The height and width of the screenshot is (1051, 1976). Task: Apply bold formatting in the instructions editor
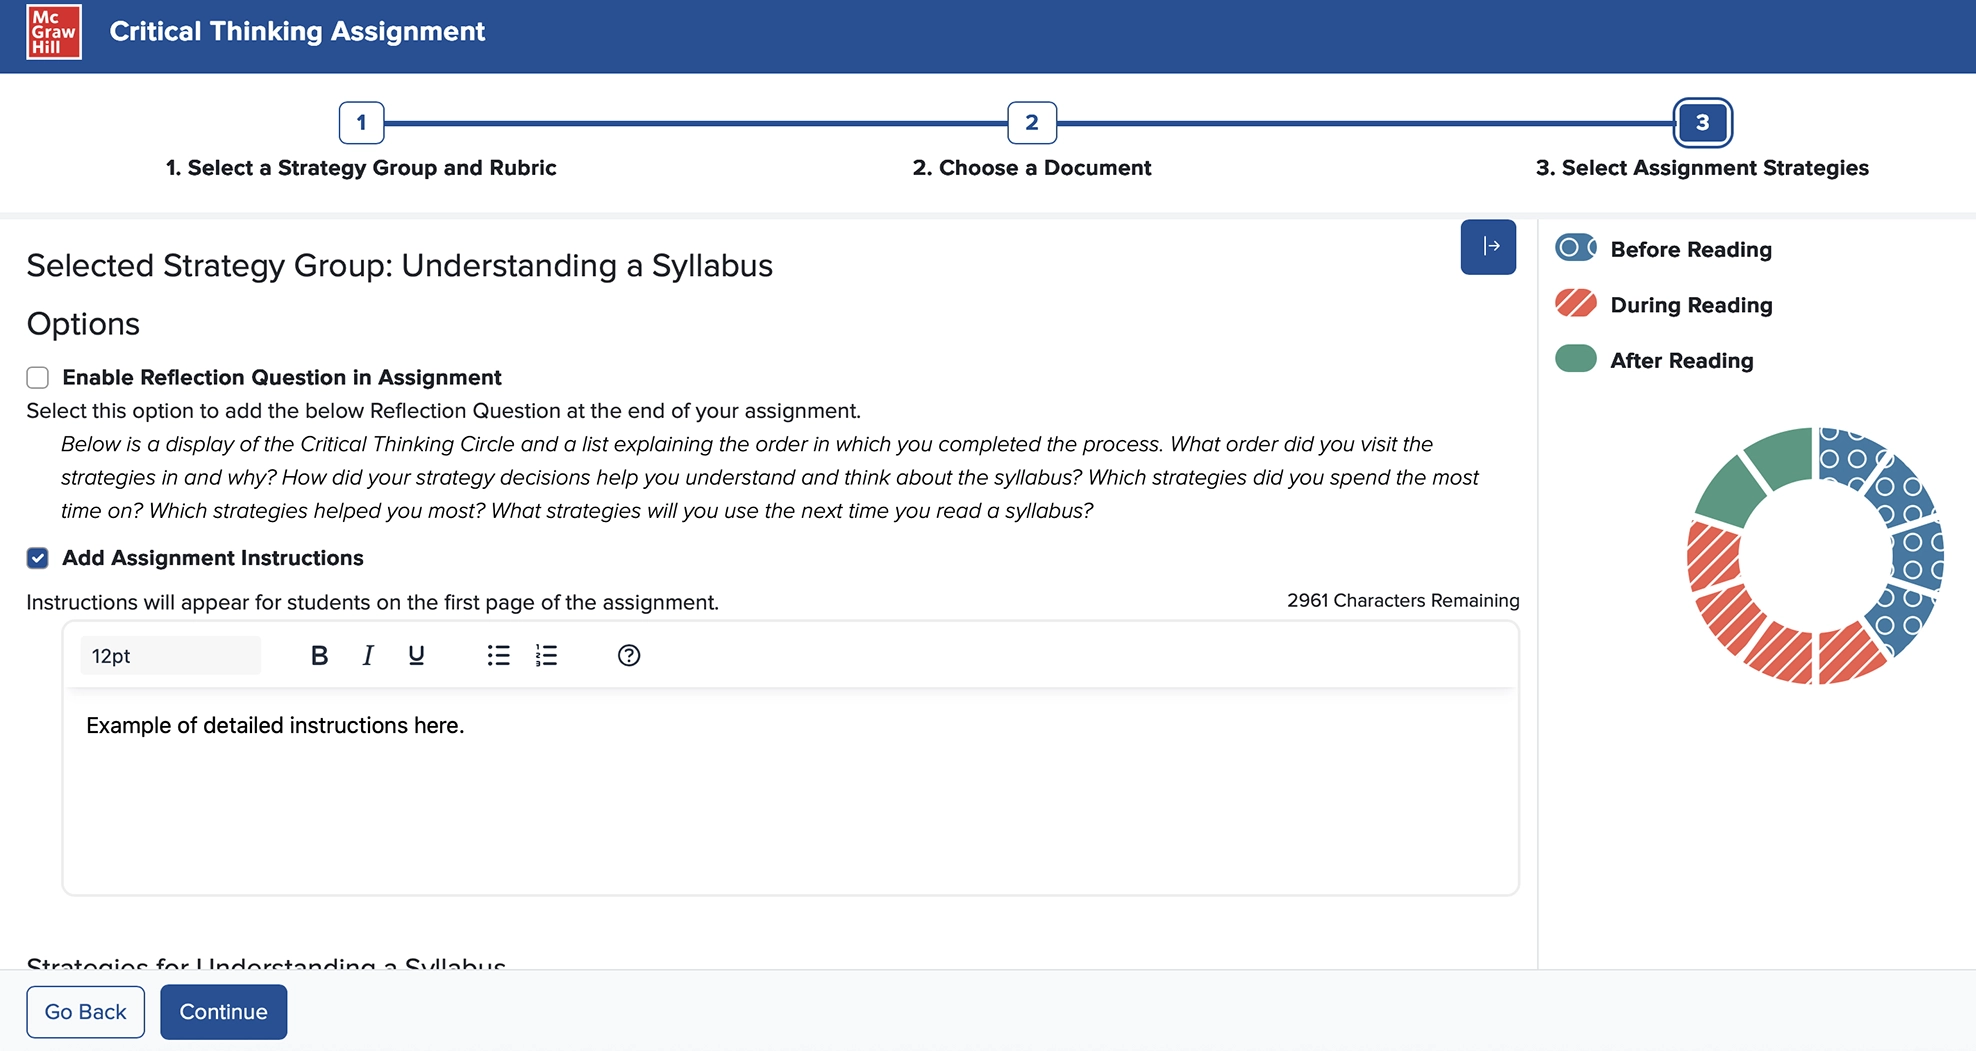tap(319, 655)
